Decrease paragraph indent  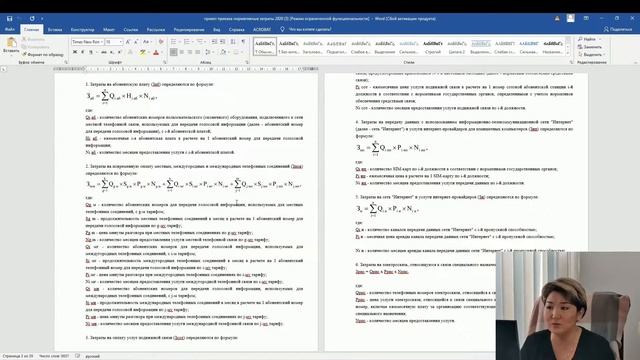tap(214, 42)
